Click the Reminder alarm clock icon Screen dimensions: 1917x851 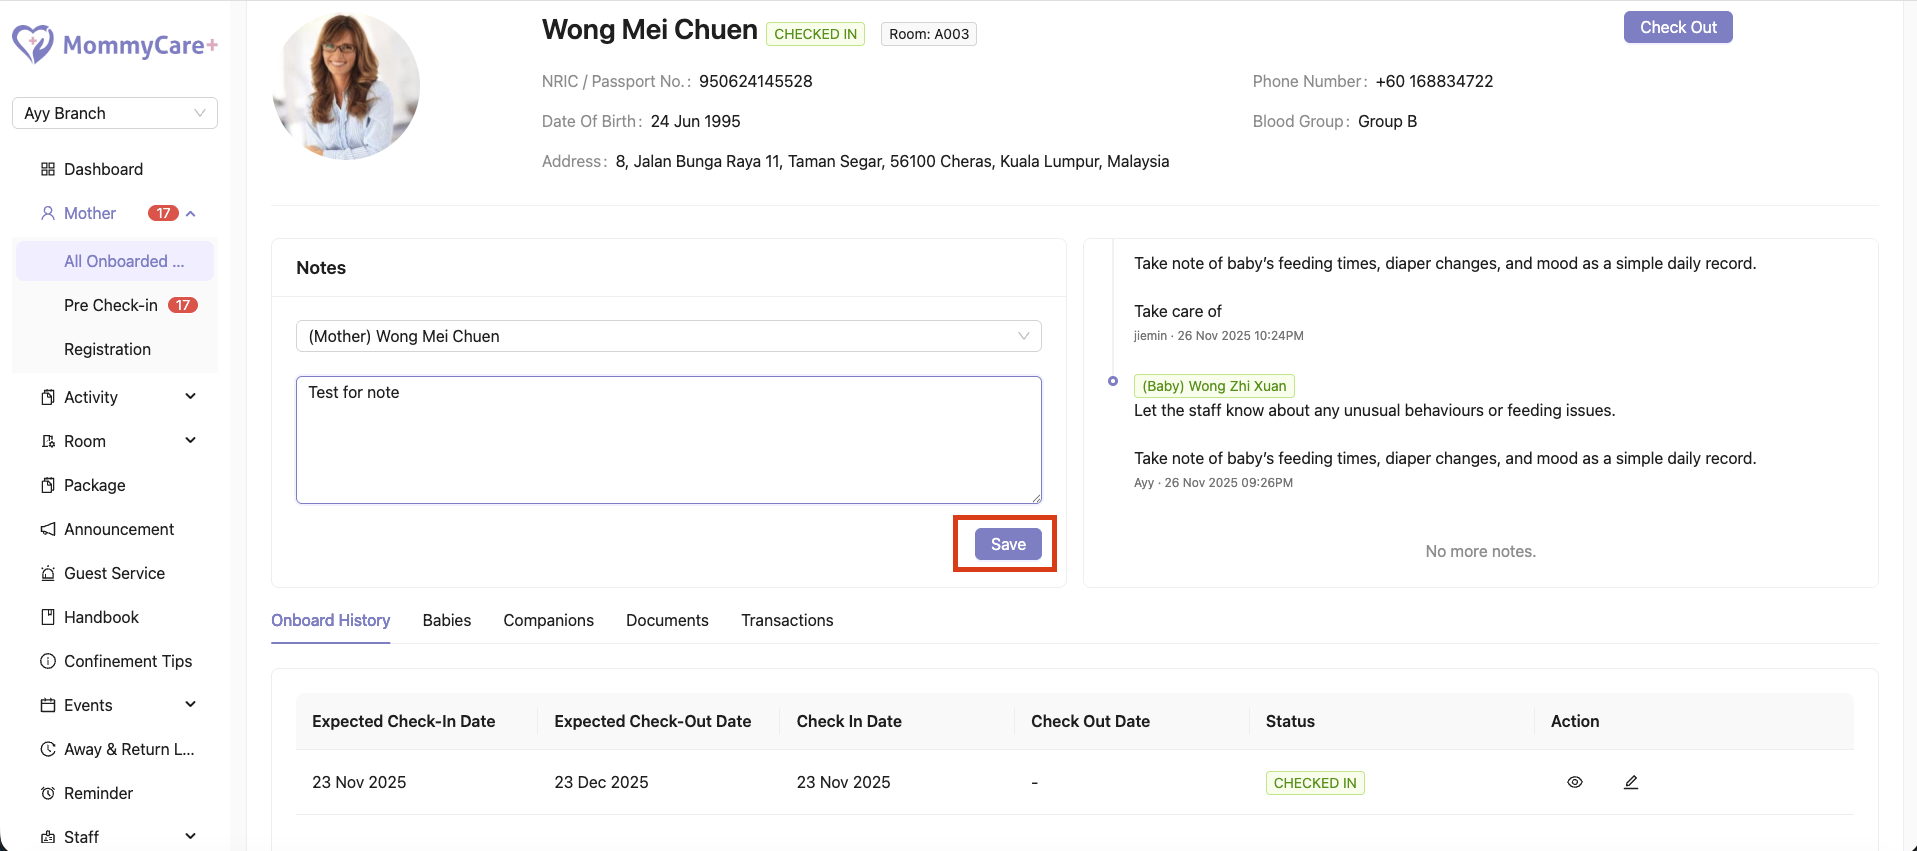tap(47, 793)
